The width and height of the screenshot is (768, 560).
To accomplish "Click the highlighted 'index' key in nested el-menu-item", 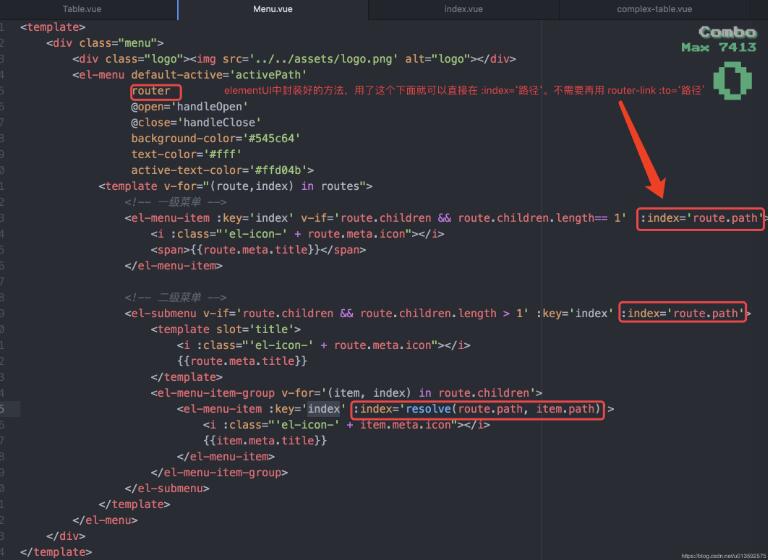I will 324,409.
